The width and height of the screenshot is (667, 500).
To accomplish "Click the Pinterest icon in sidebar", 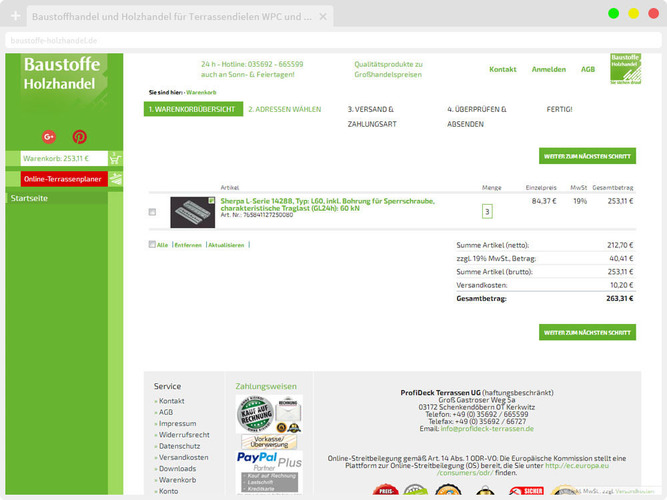I will (x=80, y=136).
